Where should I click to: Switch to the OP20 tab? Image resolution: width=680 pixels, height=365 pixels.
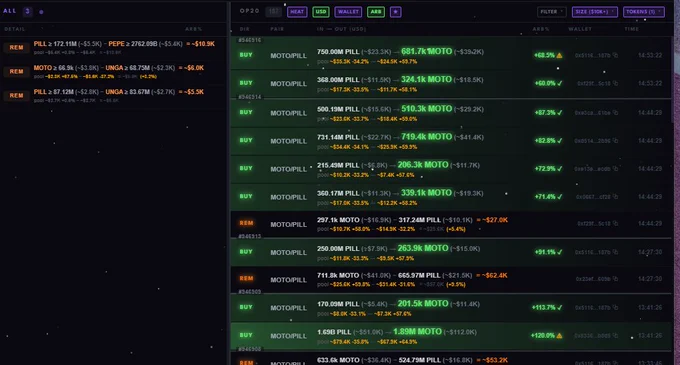click(250, 11)
